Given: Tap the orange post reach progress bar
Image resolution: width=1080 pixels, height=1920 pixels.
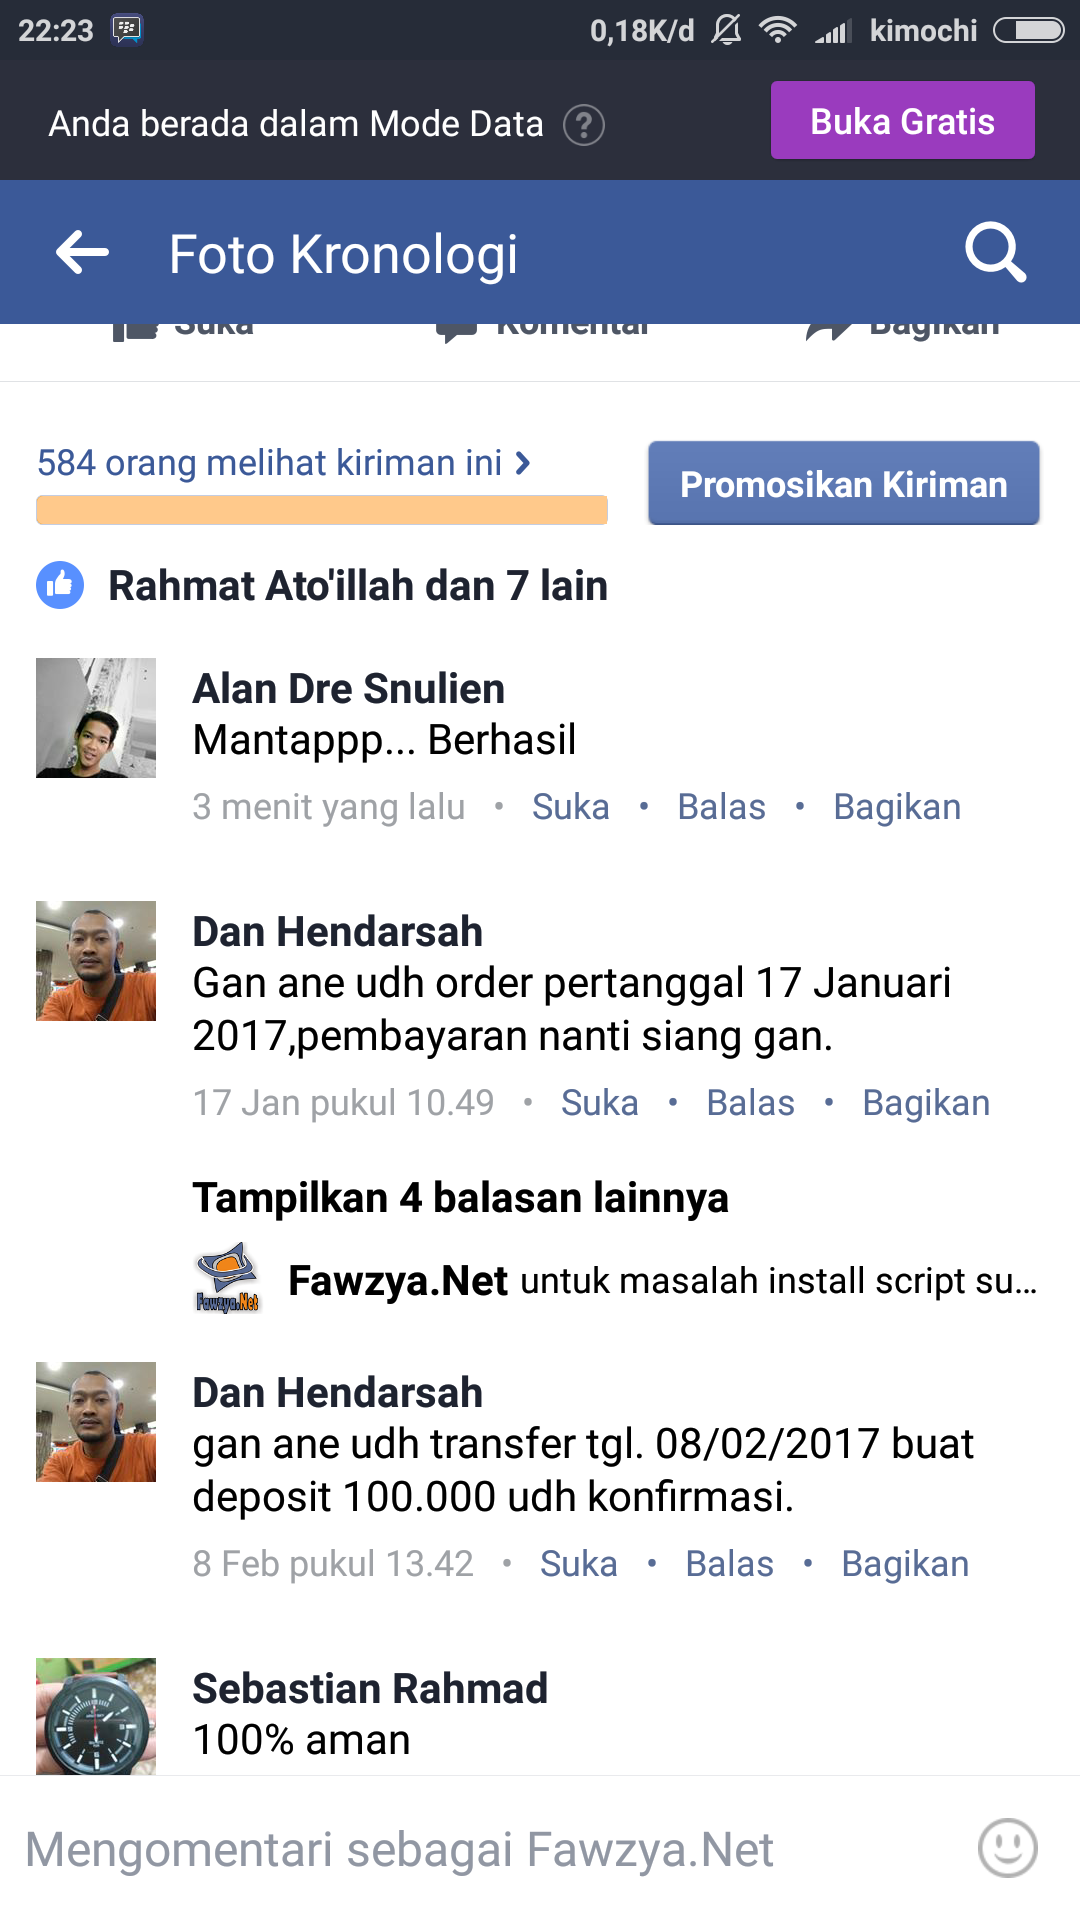Looking at the screenshot, I should point(322,510).
